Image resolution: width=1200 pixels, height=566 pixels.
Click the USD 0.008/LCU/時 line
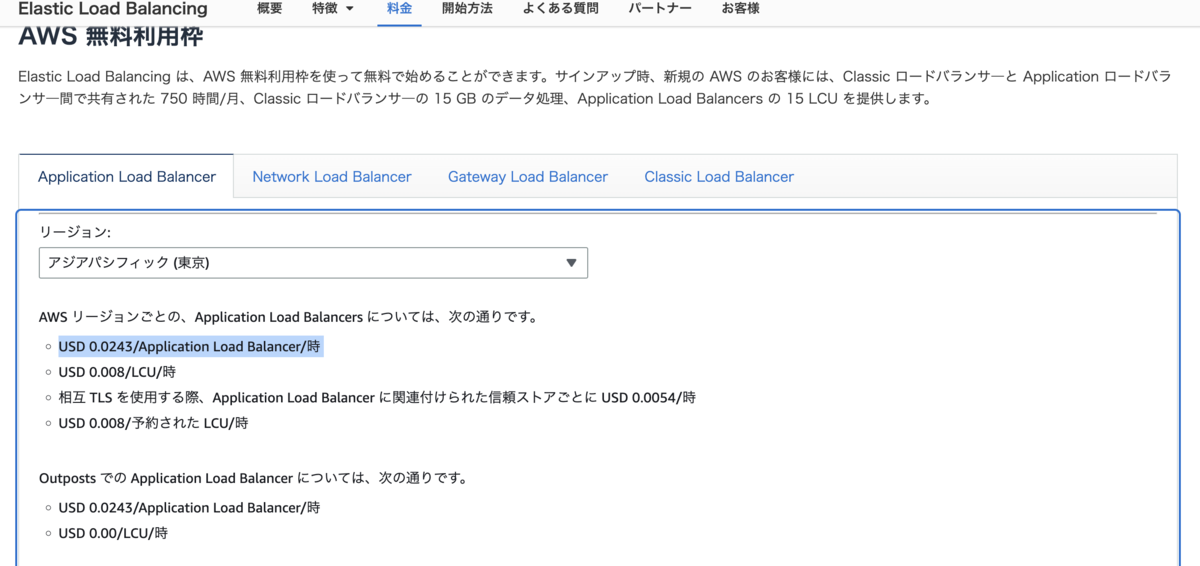click(x=117, y=372)
